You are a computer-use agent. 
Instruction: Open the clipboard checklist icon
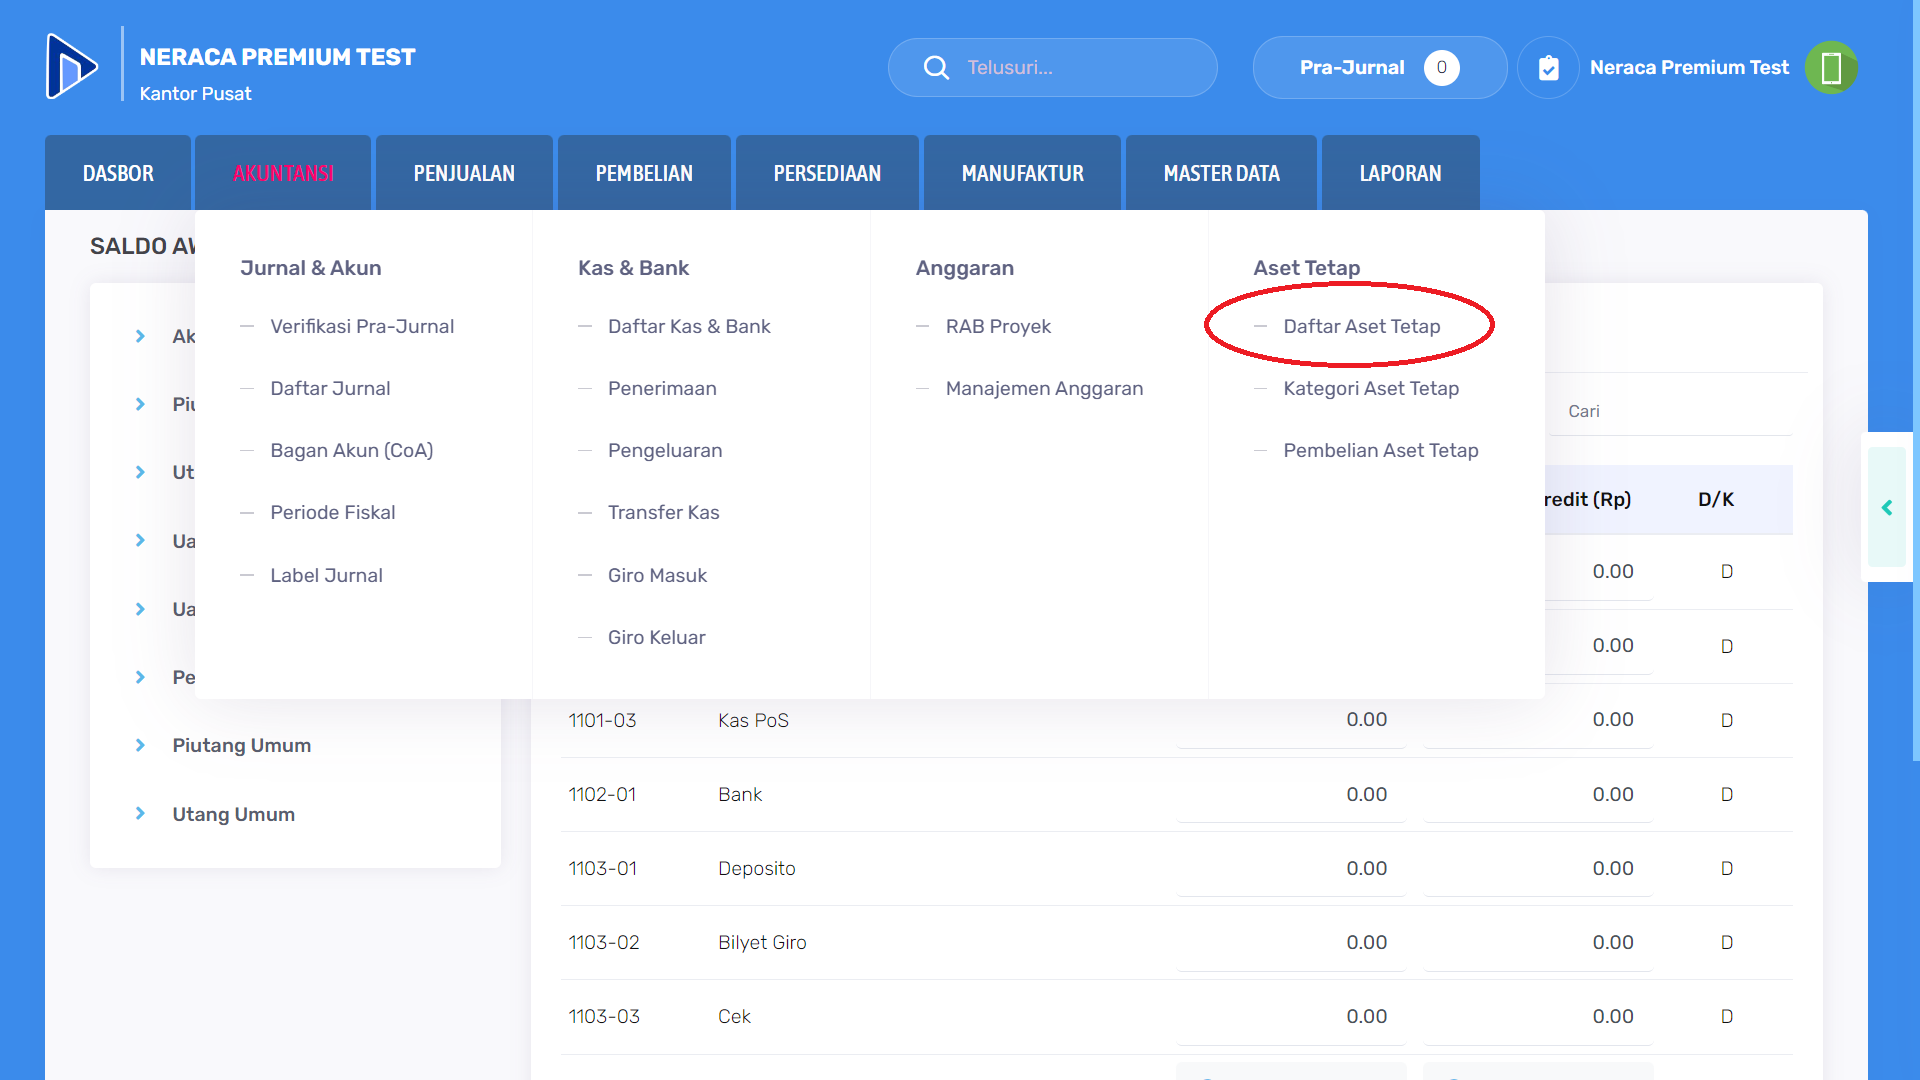pos(1548,67)
